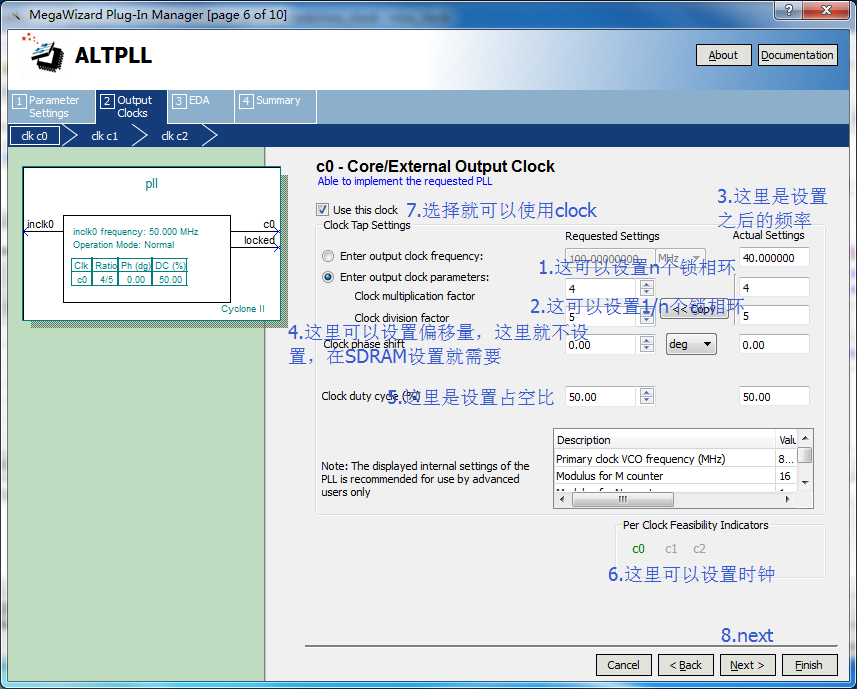The width and height of the screenshot is (857, 689).
Task: Open the deg phase shift unit dropdown
Action: [x=691, y=344]
